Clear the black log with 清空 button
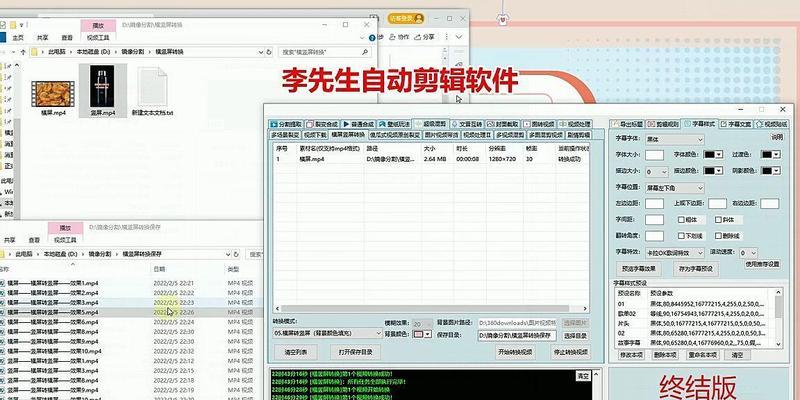Viewport: 800px width, 400px height. click(583, 377)
